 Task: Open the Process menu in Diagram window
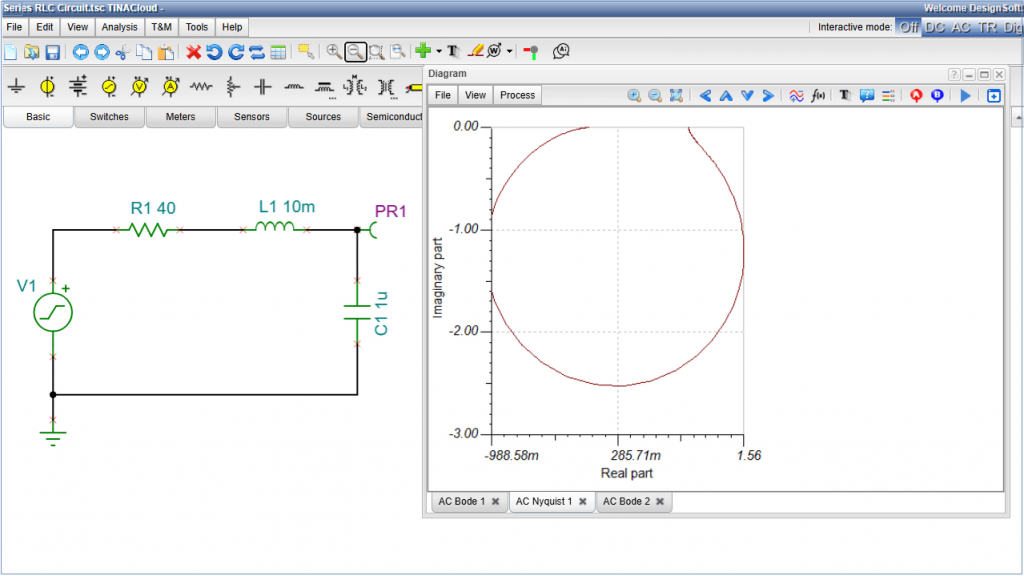tap(517, 95)
